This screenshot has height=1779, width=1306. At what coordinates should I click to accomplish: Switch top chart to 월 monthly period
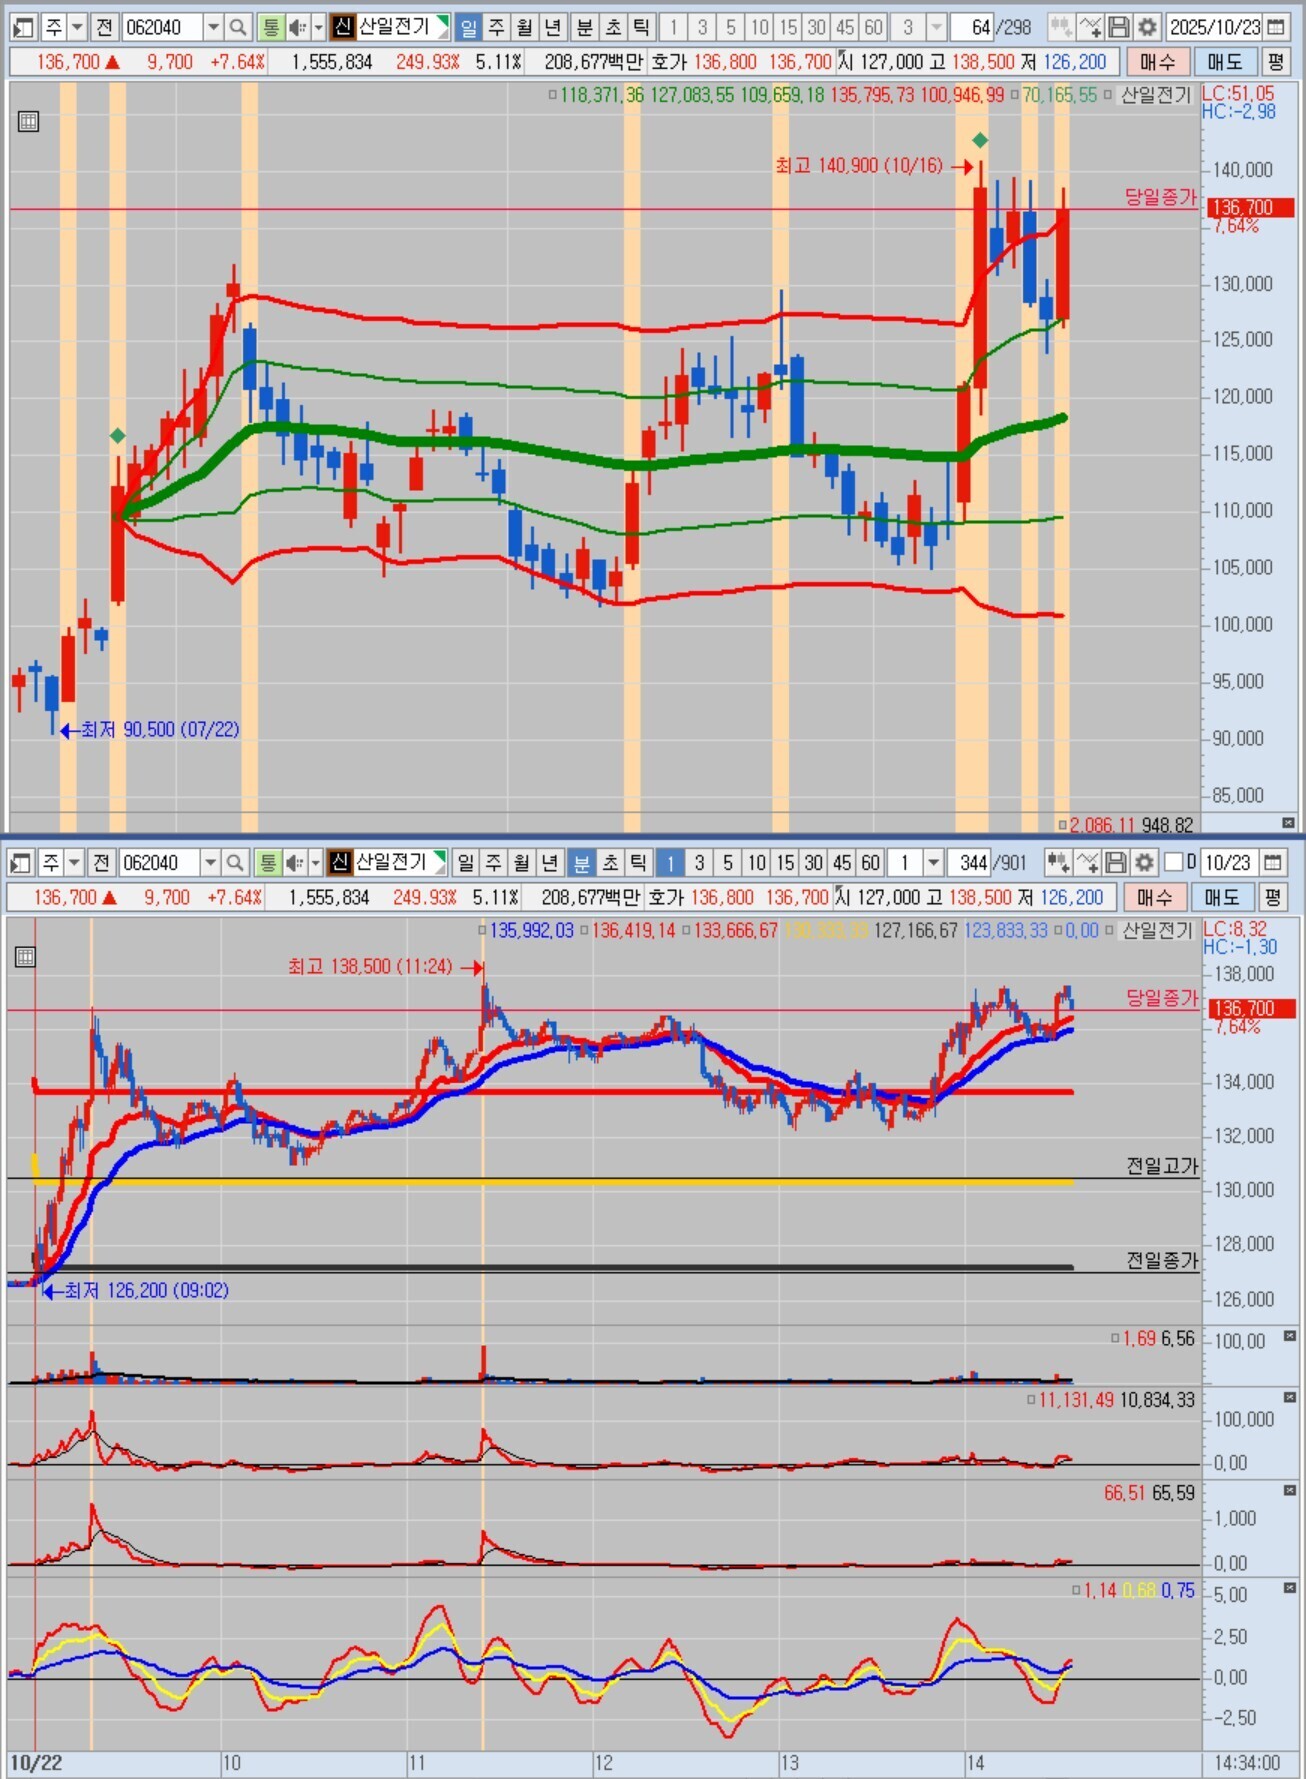pyautogui.click(x=525, y=27)
